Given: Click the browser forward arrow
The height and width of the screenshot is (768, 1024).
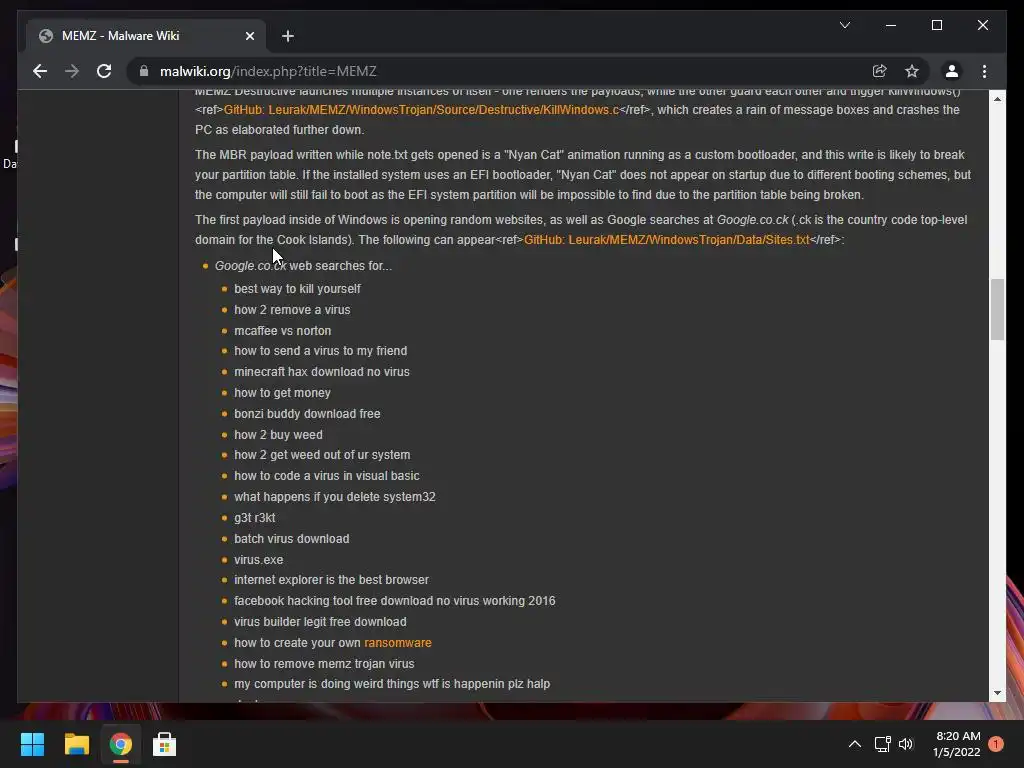Looking at the screenshot, I should coord(72,71).
